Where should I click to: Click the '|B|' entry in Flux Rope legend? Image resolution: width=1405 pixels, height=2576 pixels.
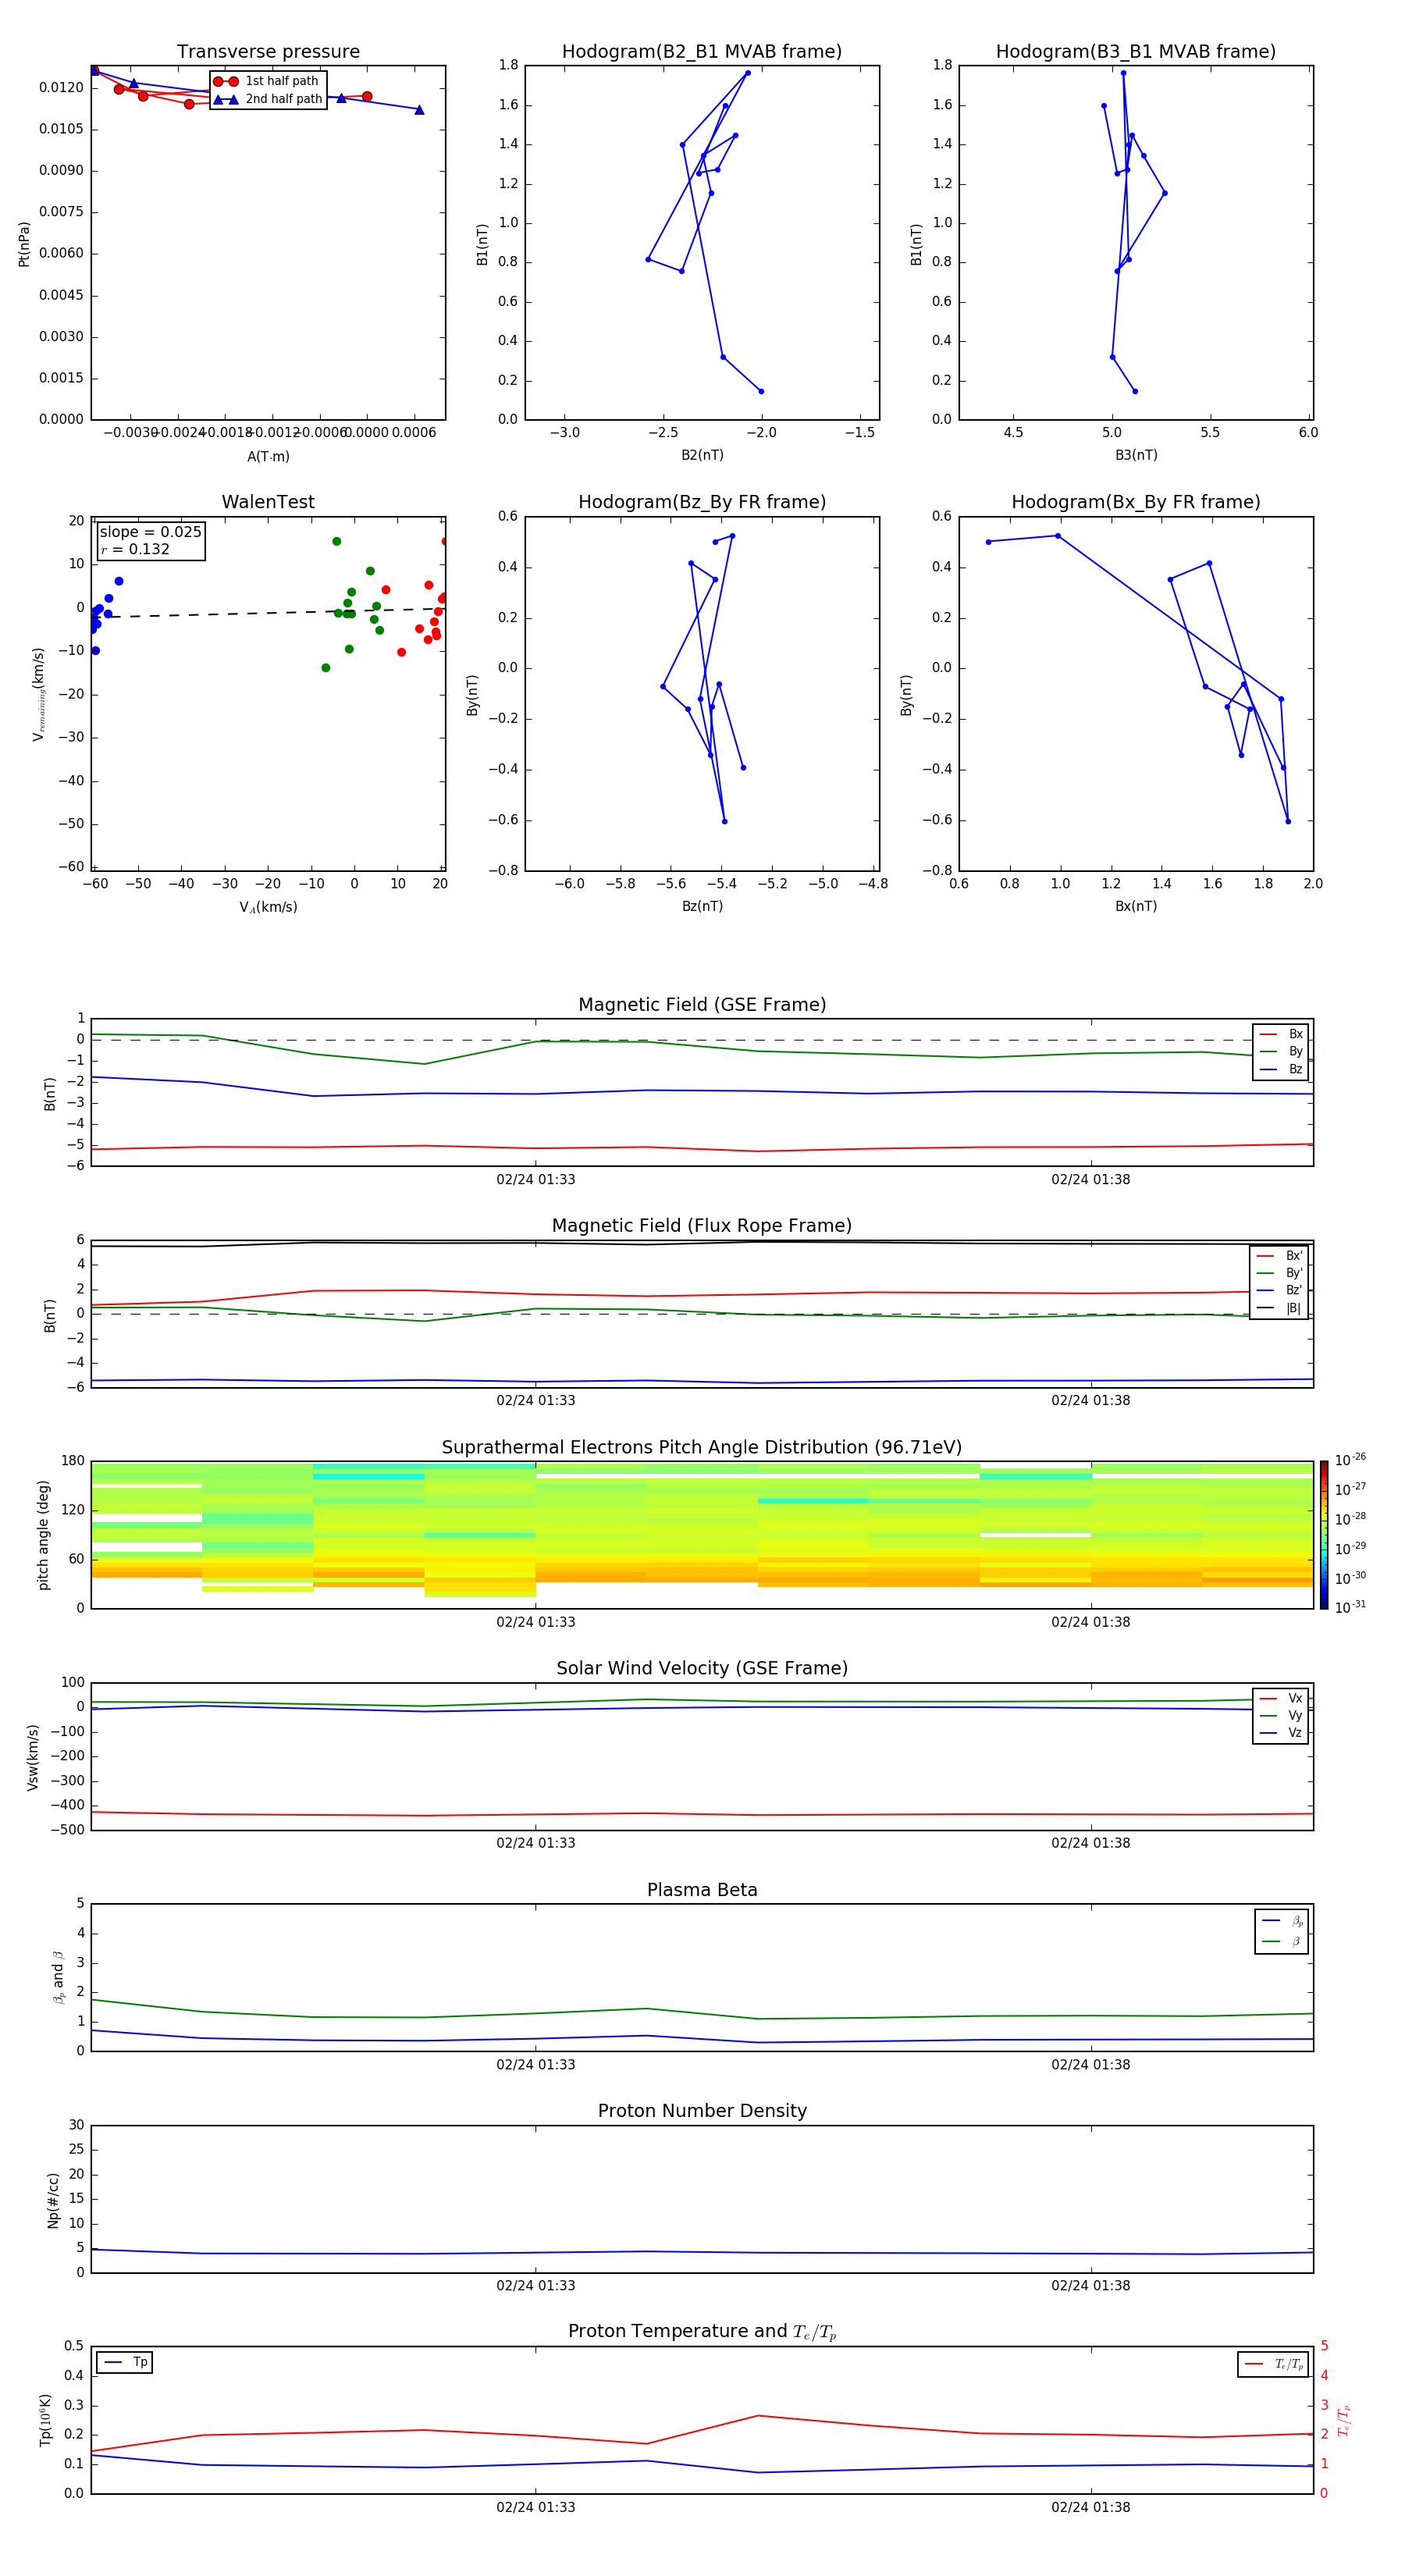(1279, 1308)
